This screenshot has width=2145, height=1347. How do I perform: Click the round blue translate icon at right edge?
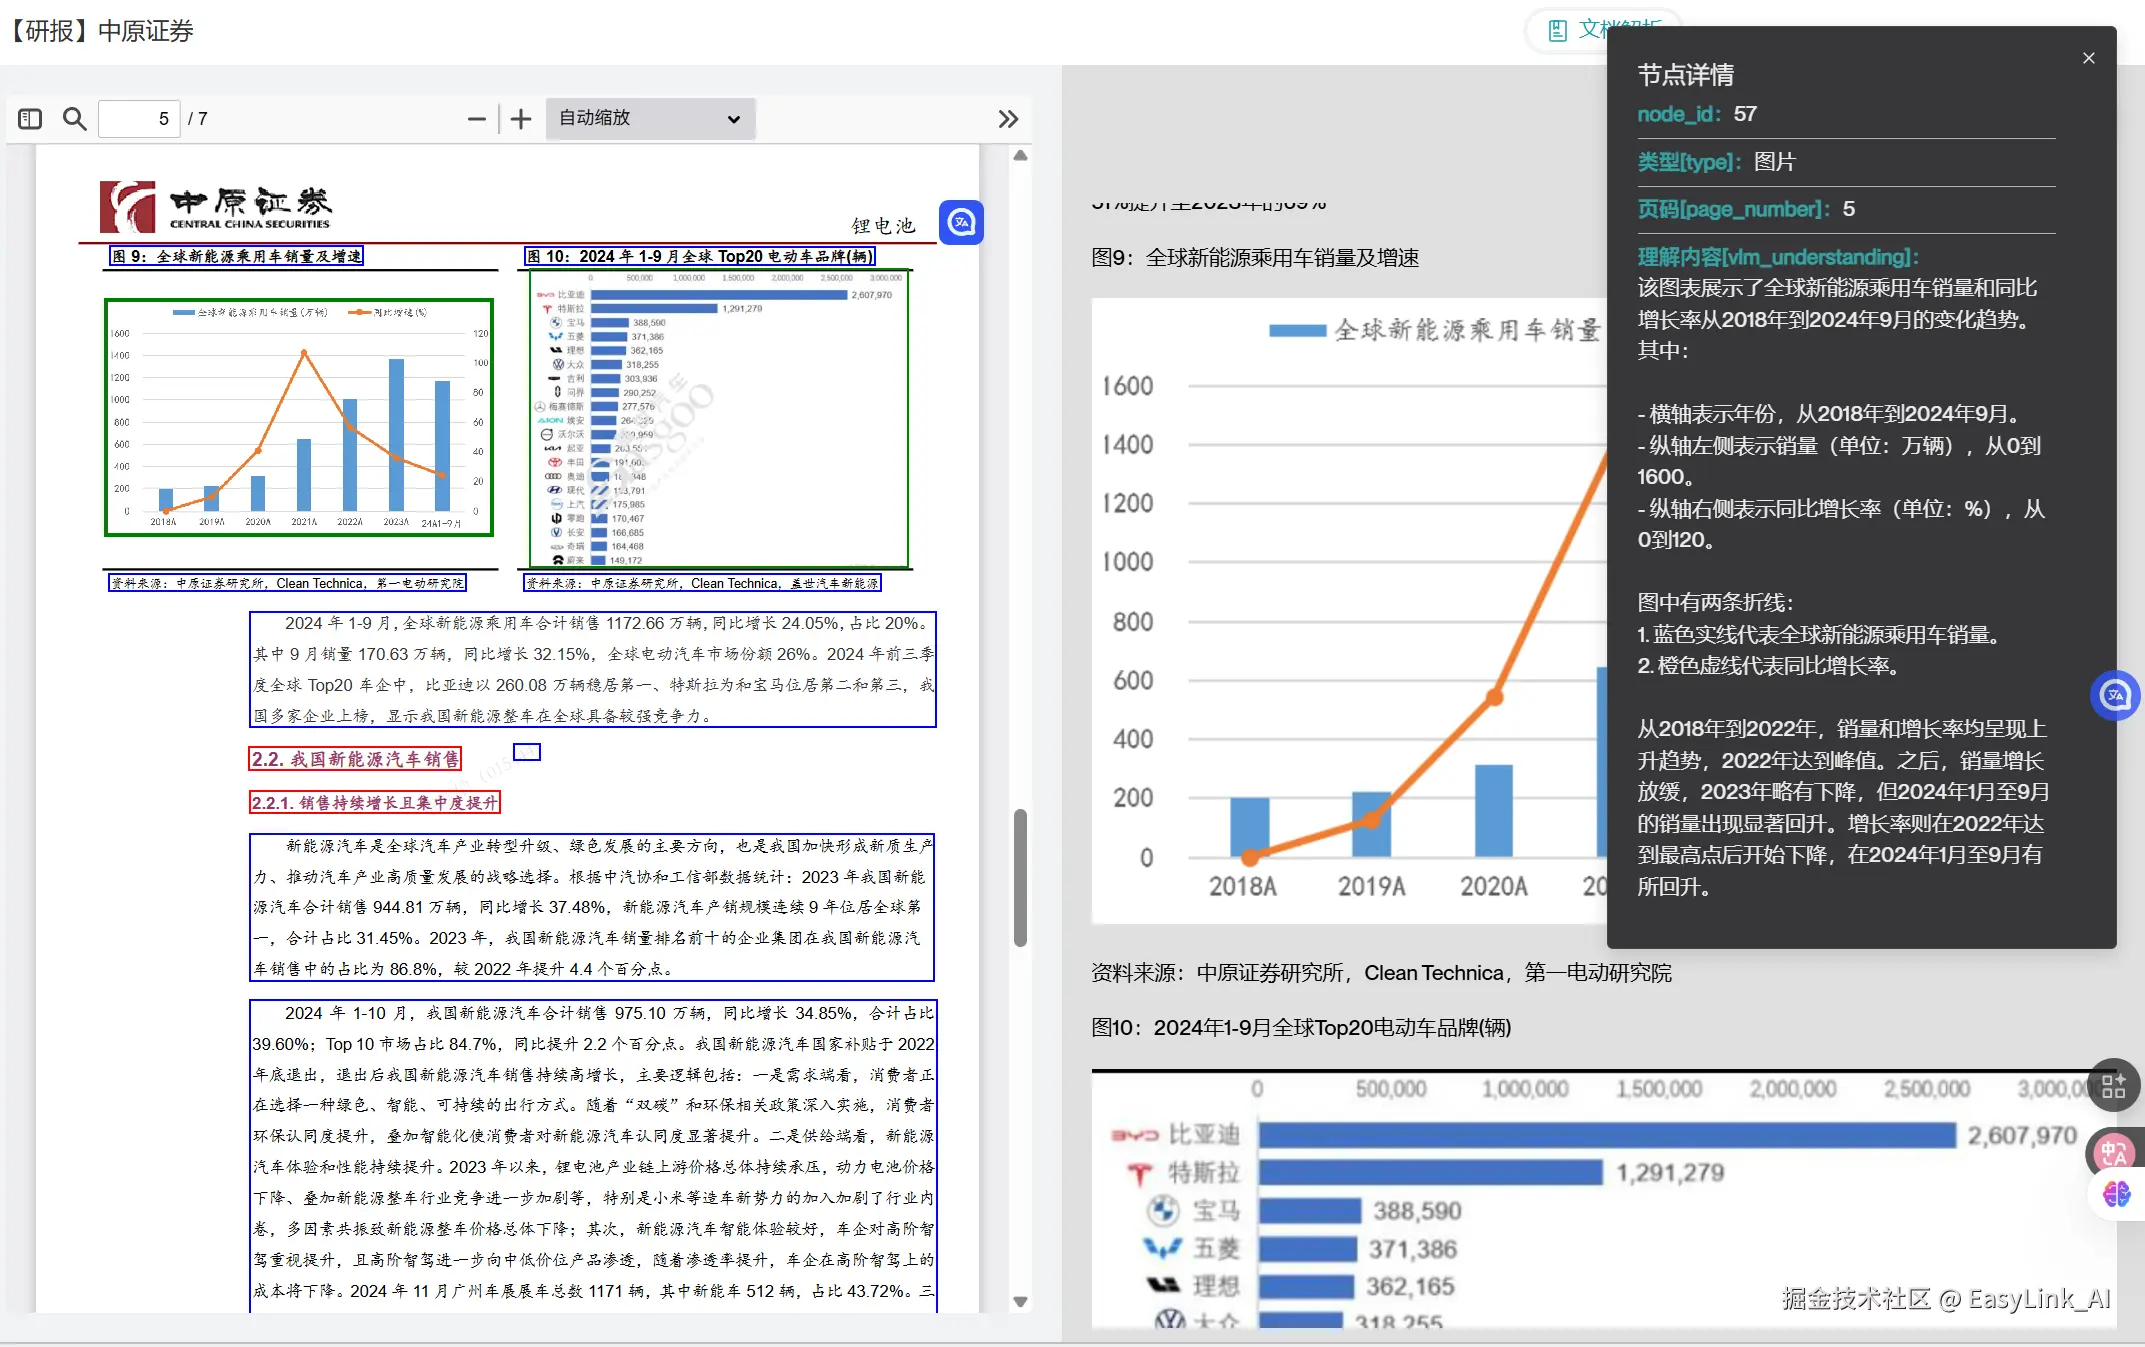(2114, 695)
